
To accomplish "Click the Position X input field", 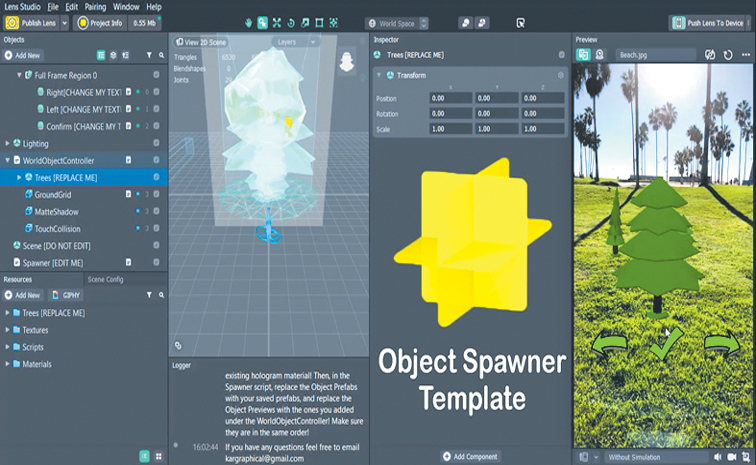I will point(450,98).
